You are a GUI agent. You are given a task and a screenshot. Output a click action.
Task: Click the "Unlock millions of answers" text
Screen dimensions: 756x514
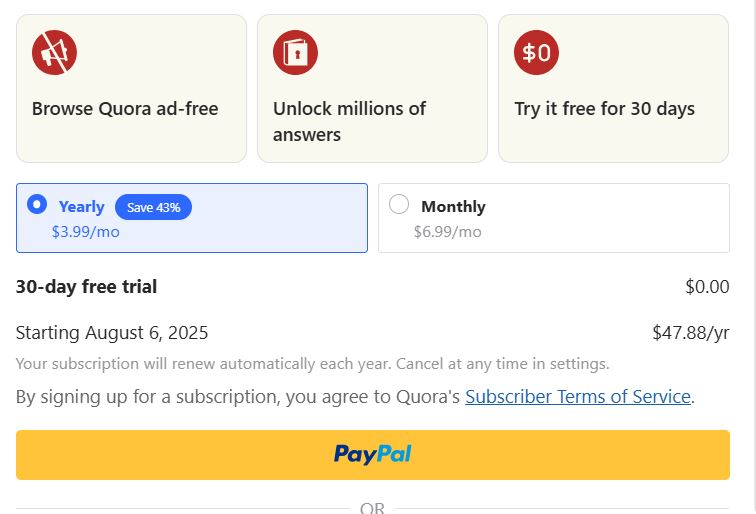point(349,121)
